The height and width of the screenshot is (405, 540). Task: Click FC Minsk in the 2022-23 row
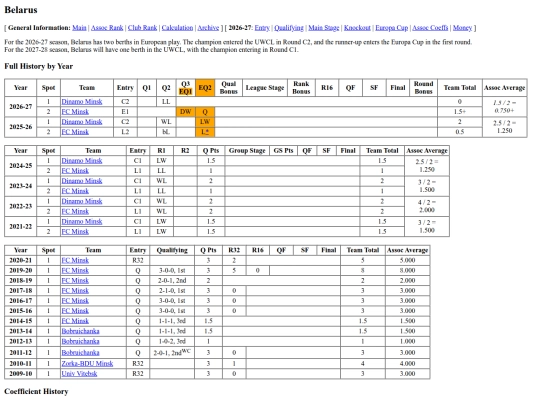click(x=75, y=211)
